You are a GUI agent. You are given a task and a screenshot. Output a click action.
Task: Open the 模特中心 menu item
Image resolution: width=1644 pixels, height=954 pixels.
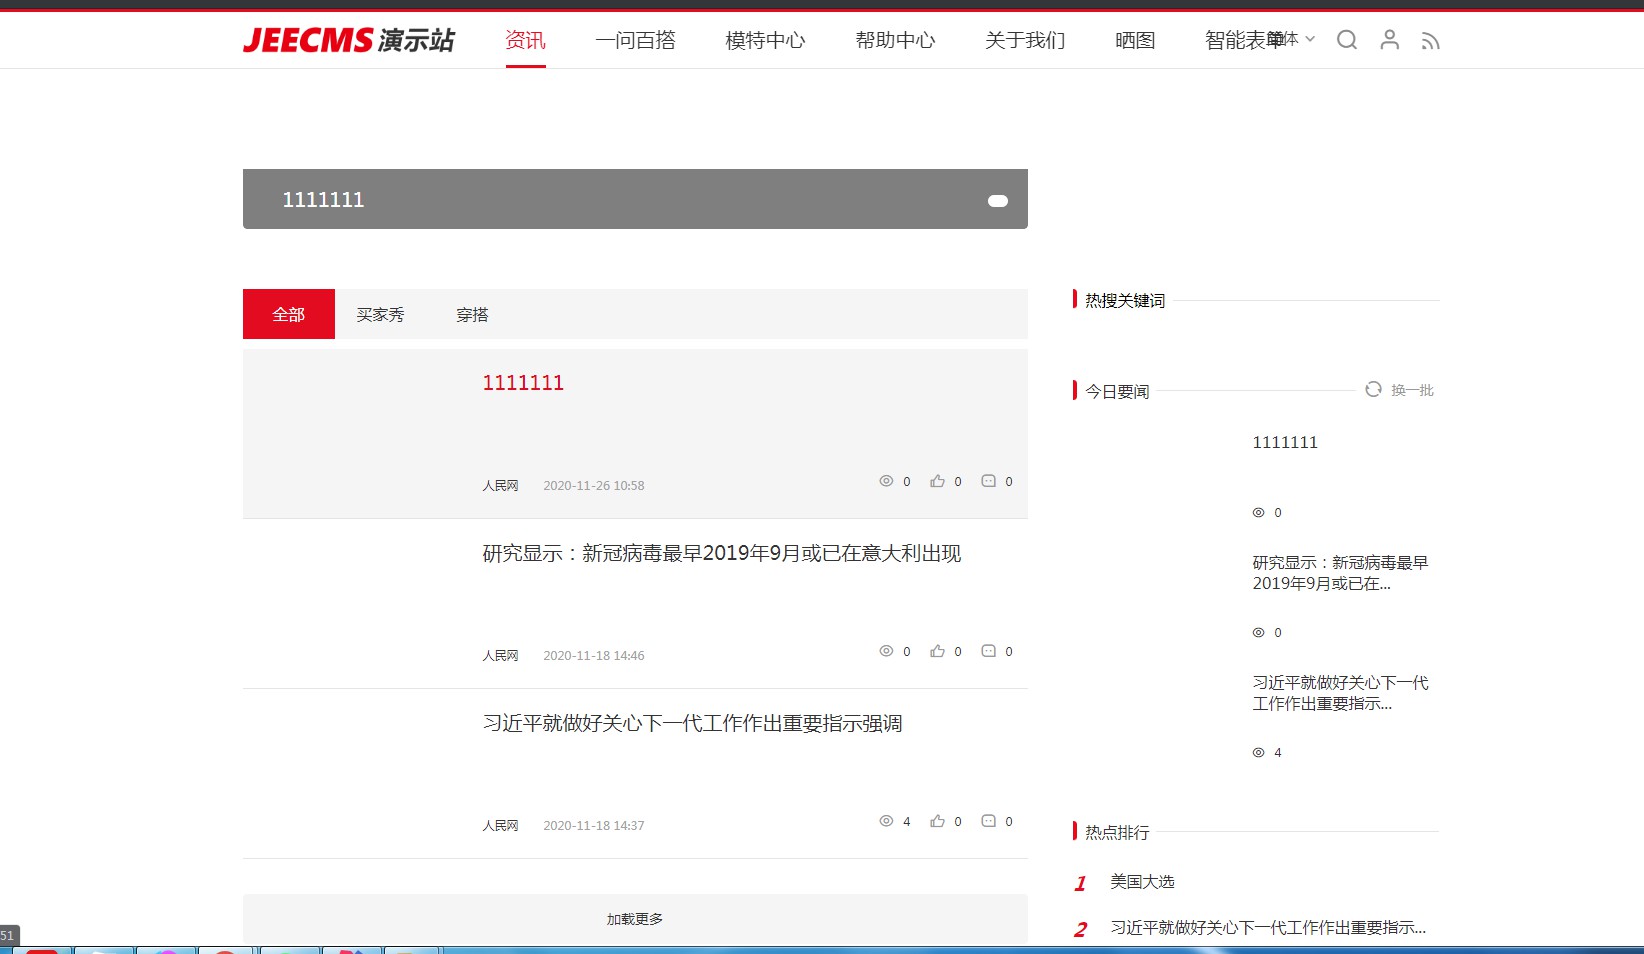pyautogui.click(x=765, y=40)
